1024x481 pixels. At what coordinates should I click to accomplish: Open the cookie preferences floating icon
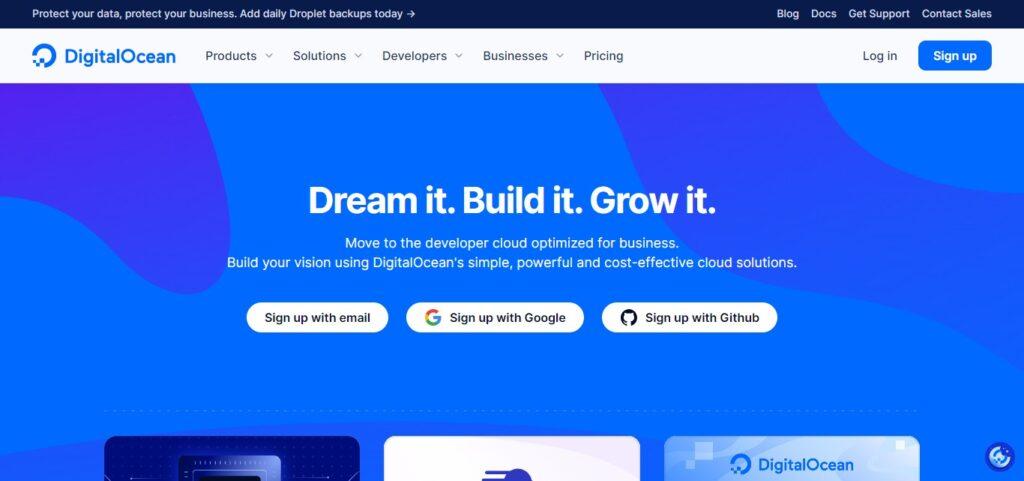[999, 457]
